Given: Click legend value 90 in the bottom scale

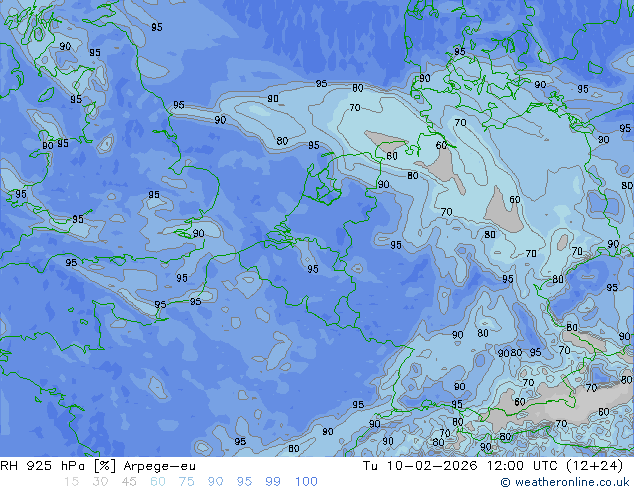Looking at the screenshot, I should pyautogui.click(x=215, y=482).
